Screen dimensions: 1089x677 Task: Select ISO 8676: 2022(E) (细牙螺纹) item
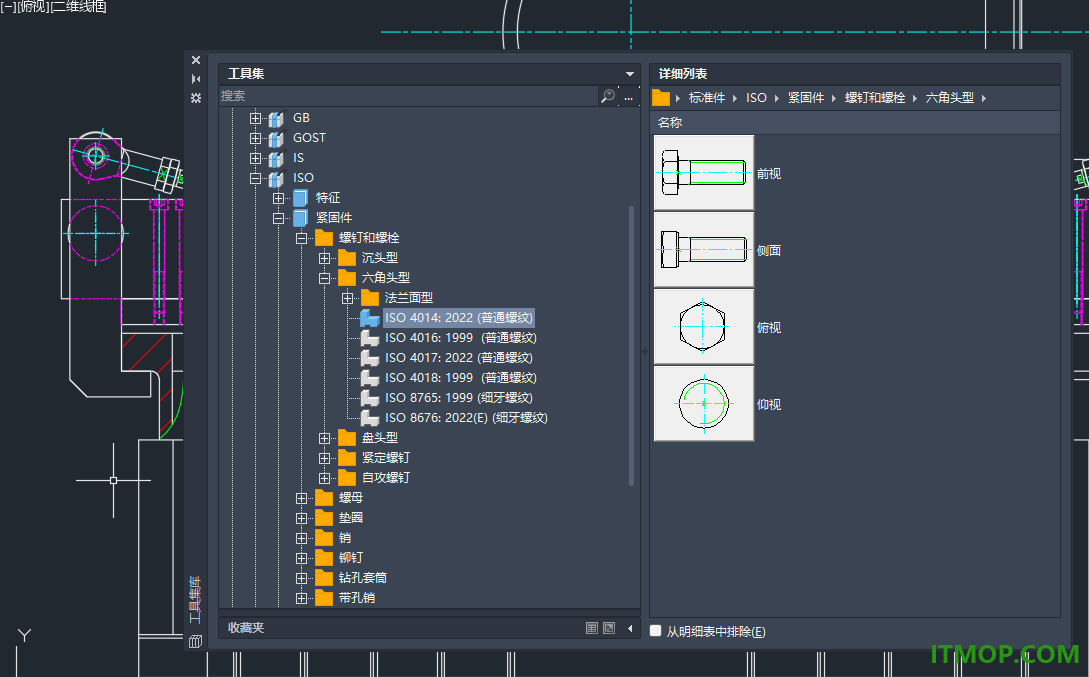coord(466,418)
